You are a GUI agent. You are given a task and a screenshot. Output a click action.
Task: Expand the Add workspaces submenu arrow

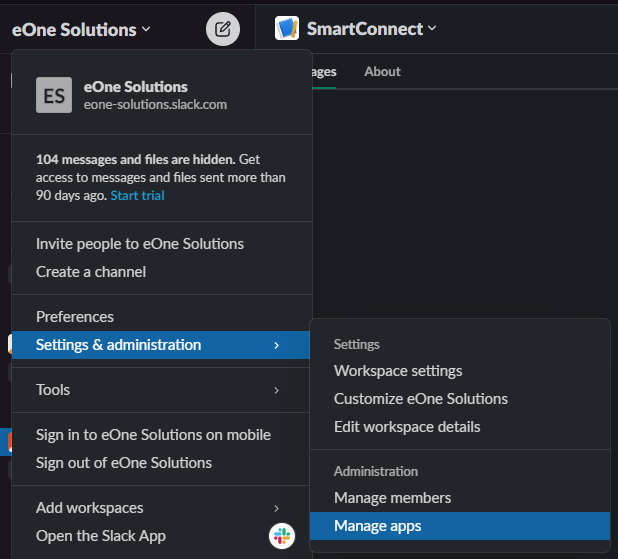pyautogui.click(x=276, y=508)
